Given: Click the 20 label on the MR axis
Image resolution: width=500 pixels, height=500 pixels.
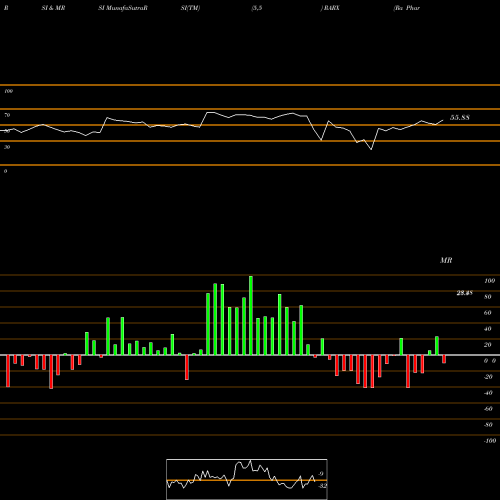Looking at the screenshot, I should tap(488, 345).
